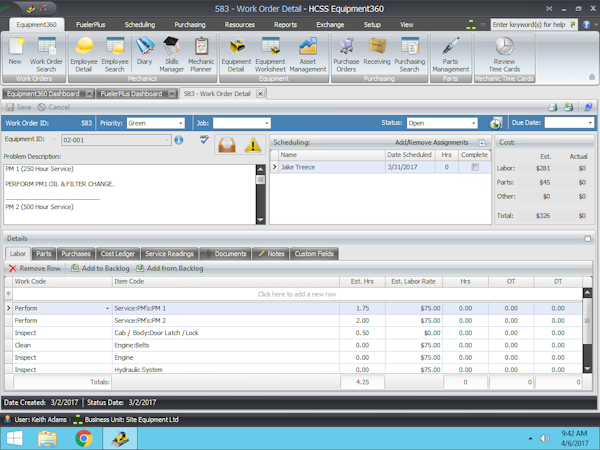Expand the Jake Treece row arrow

coord(274,167)
